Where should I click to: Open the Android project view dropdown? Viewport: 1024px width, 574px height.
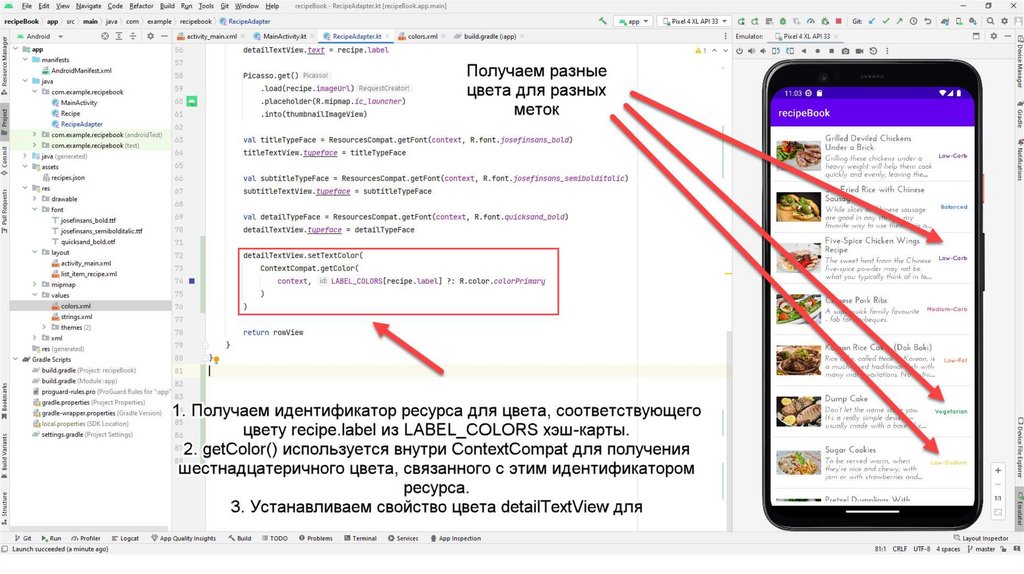(39, 37)
